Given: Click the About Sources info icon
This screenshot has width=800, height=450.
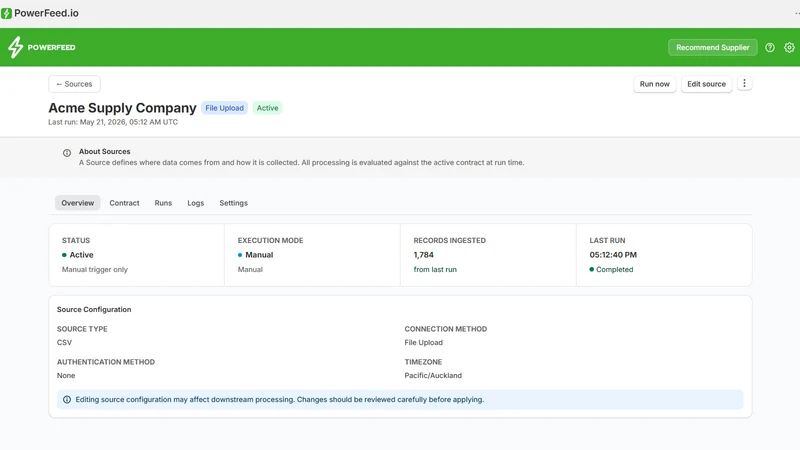Looking at the screenshot, I should coord(67,153).
